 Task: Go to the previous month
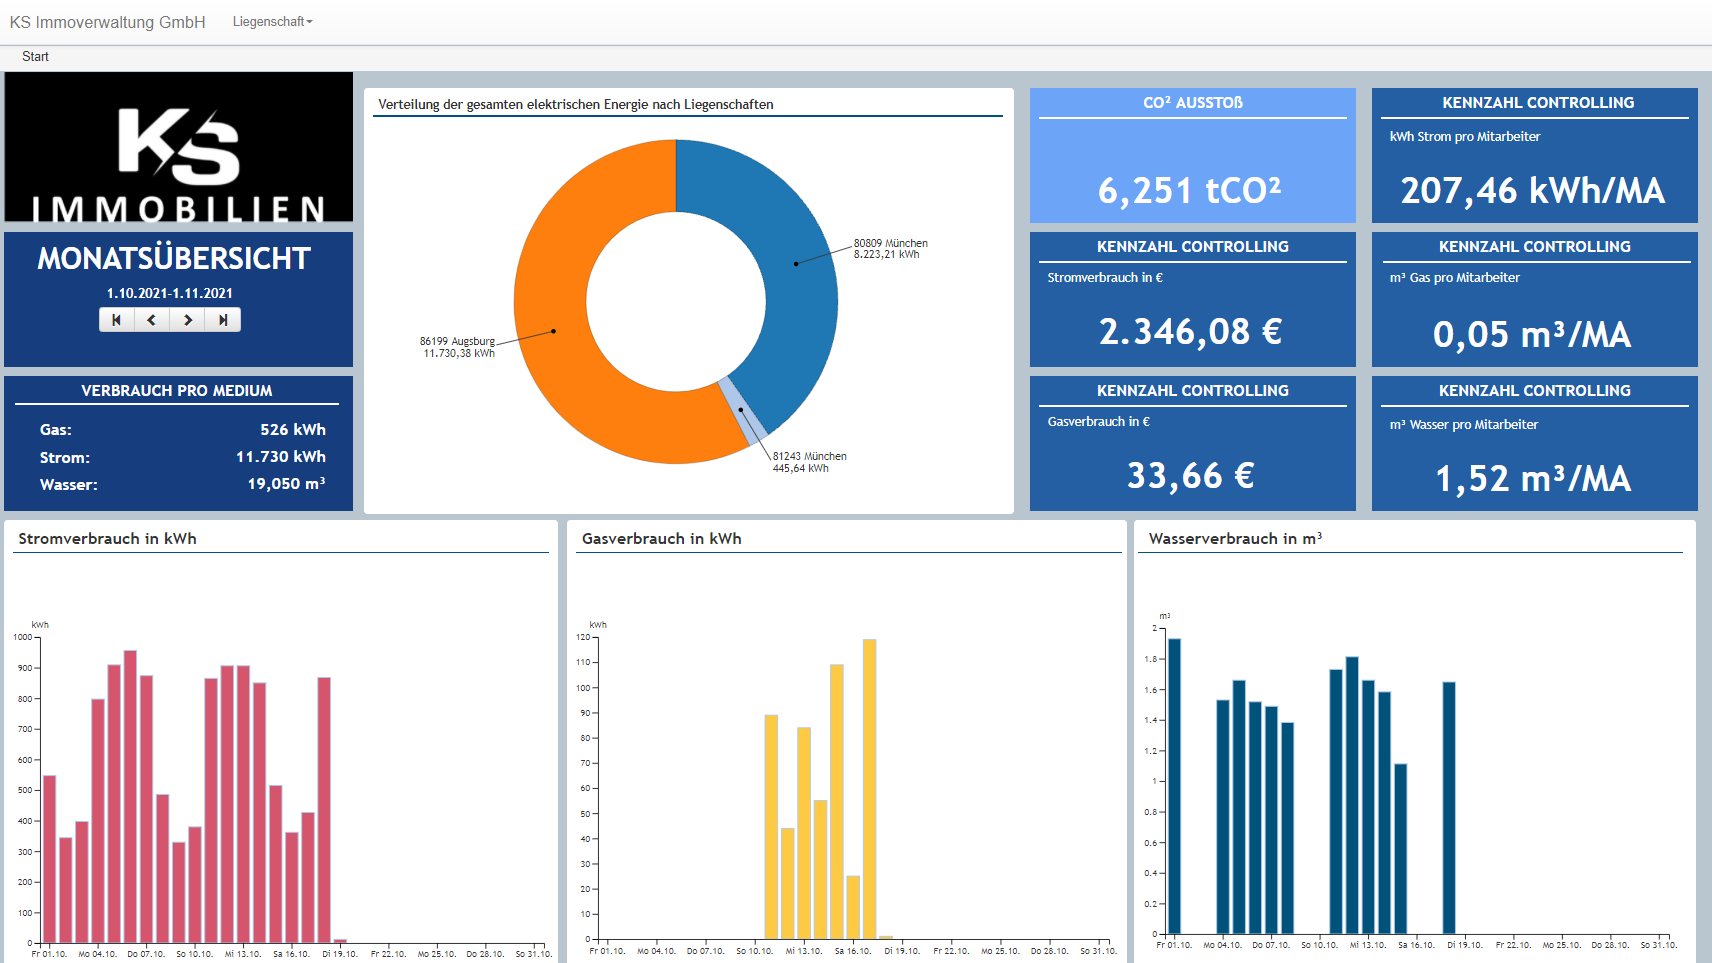(x=152, y=320)
